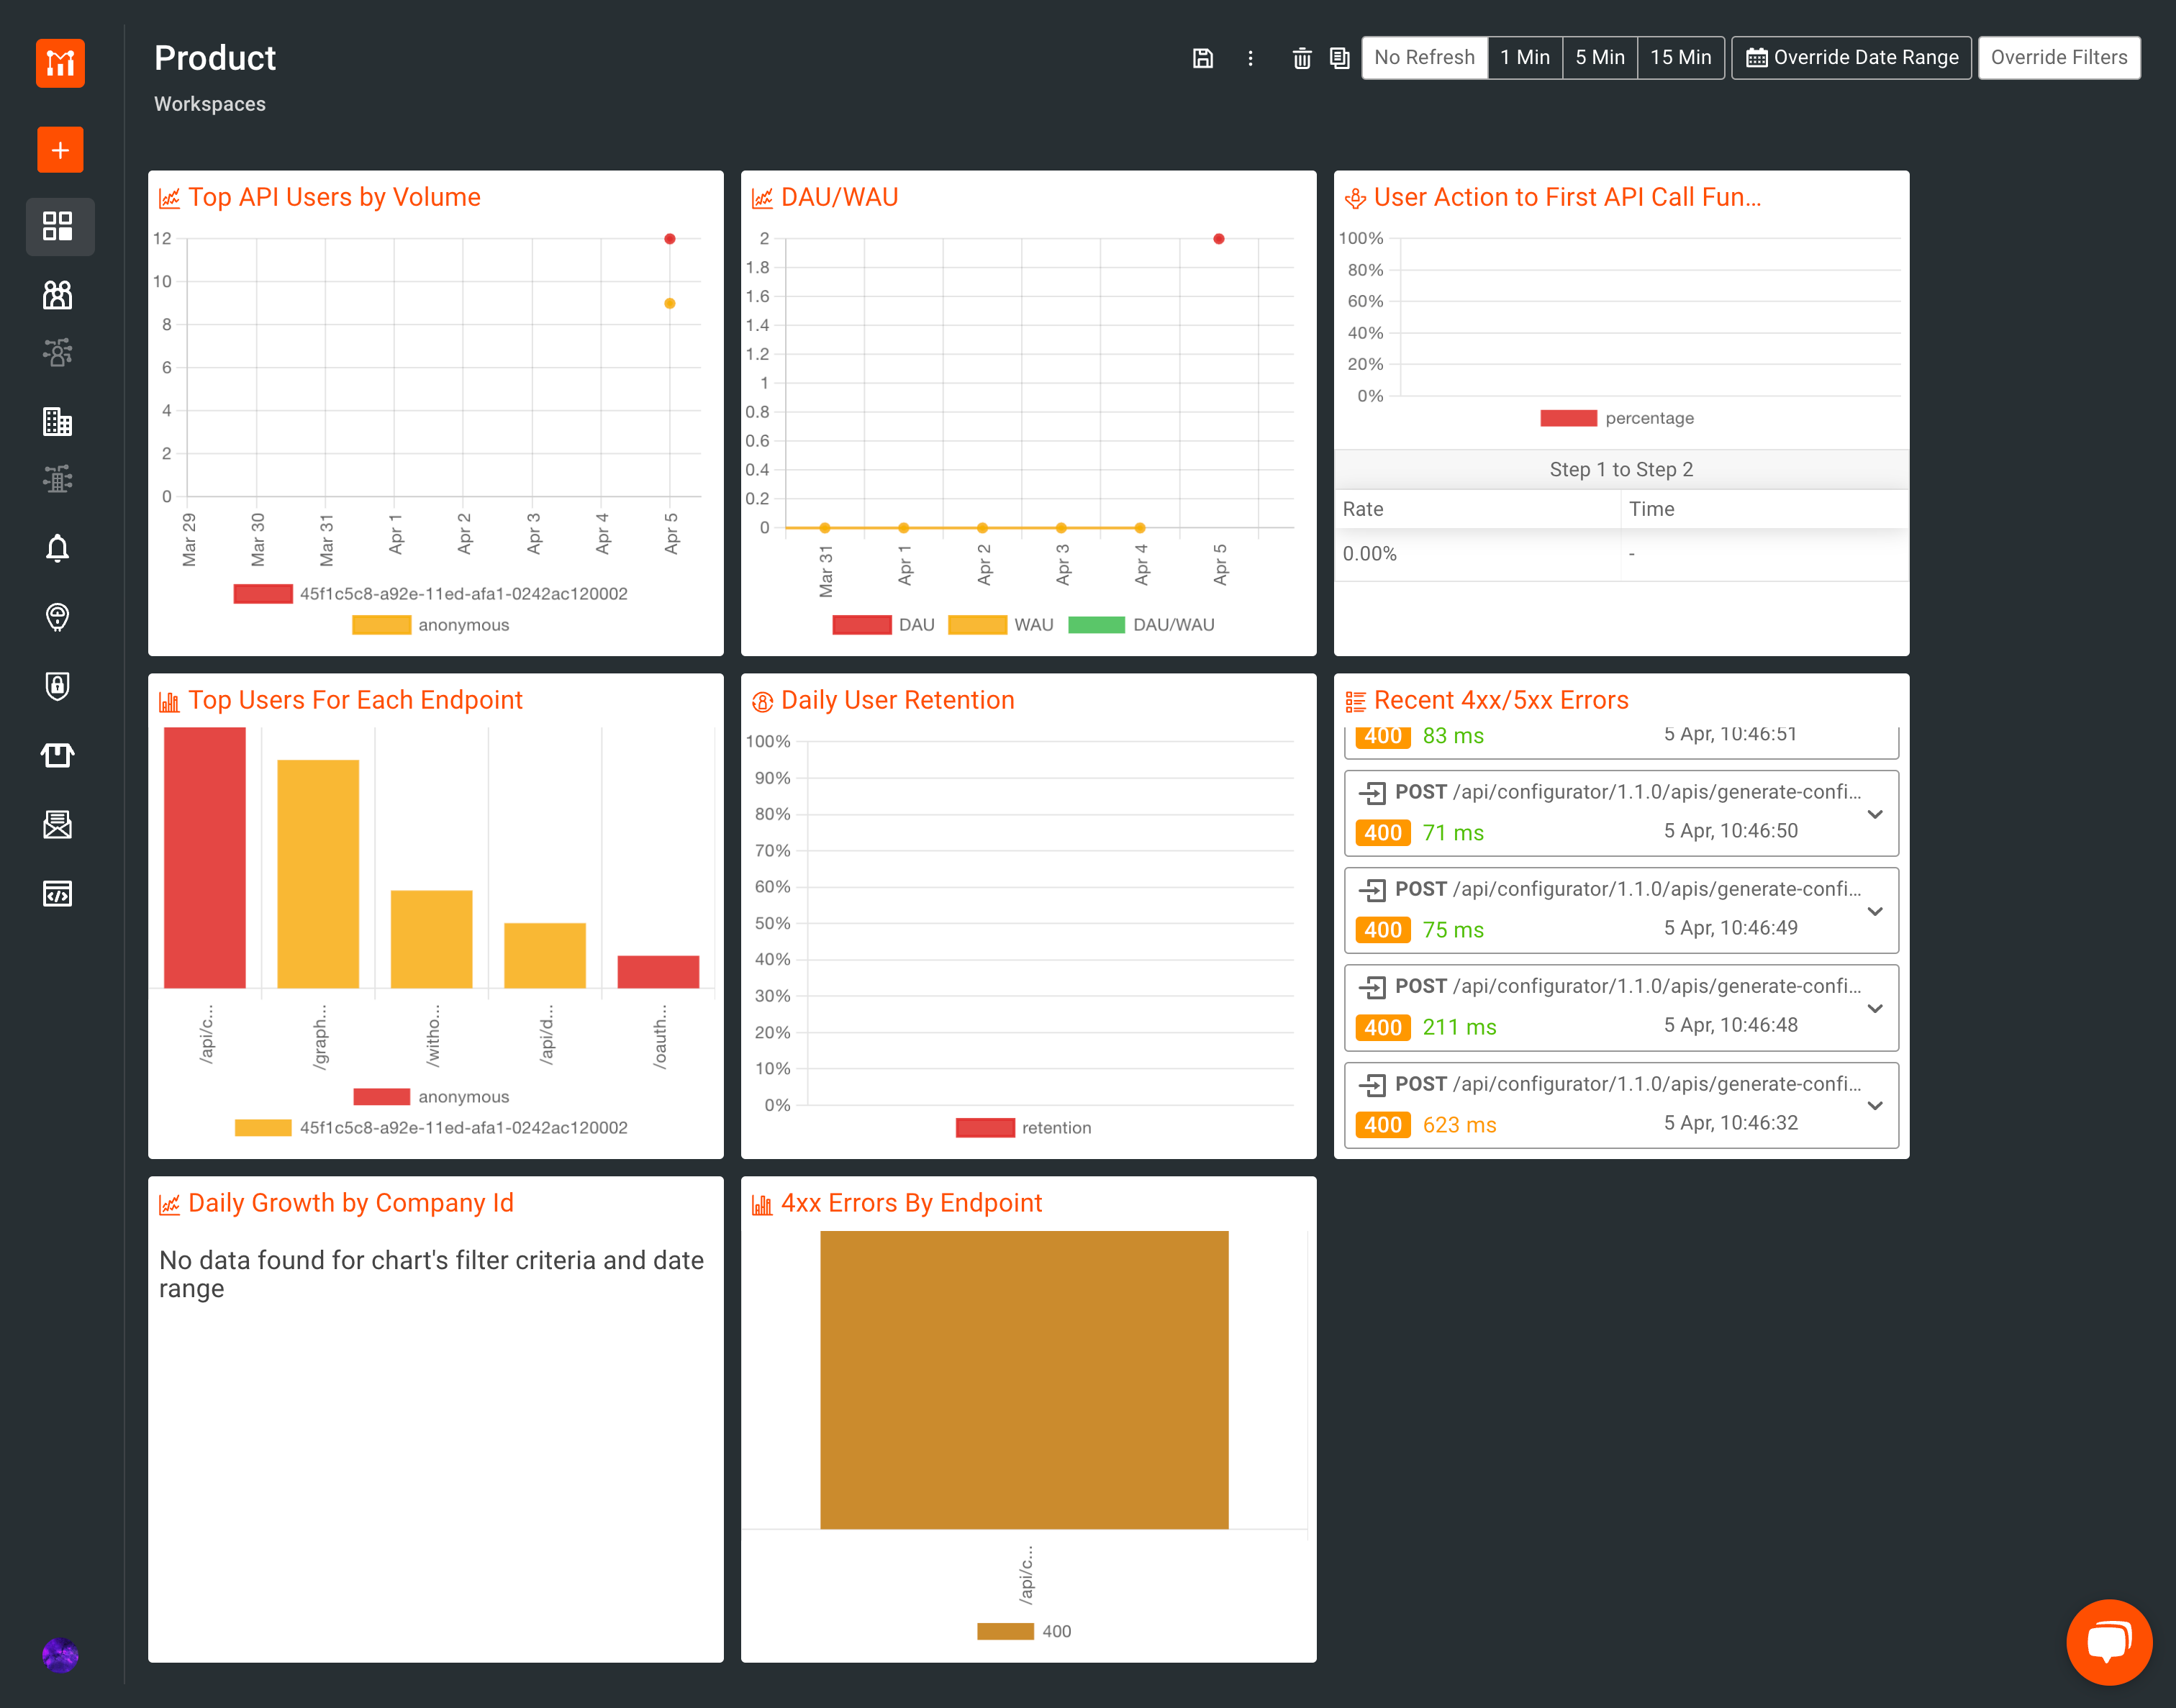Toggle the DAU/WAU green legend series

click(x=1141, y=624)
